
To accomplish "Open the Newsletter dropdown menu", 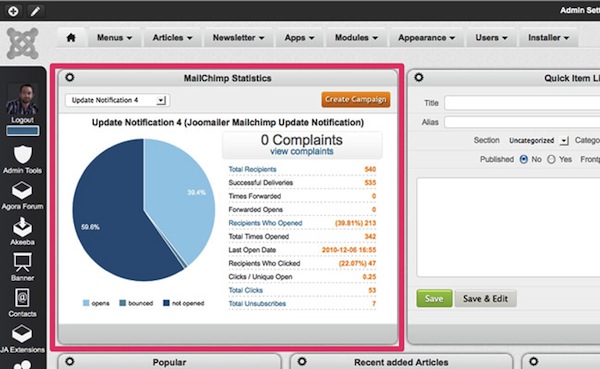I will tap(238, 38).
